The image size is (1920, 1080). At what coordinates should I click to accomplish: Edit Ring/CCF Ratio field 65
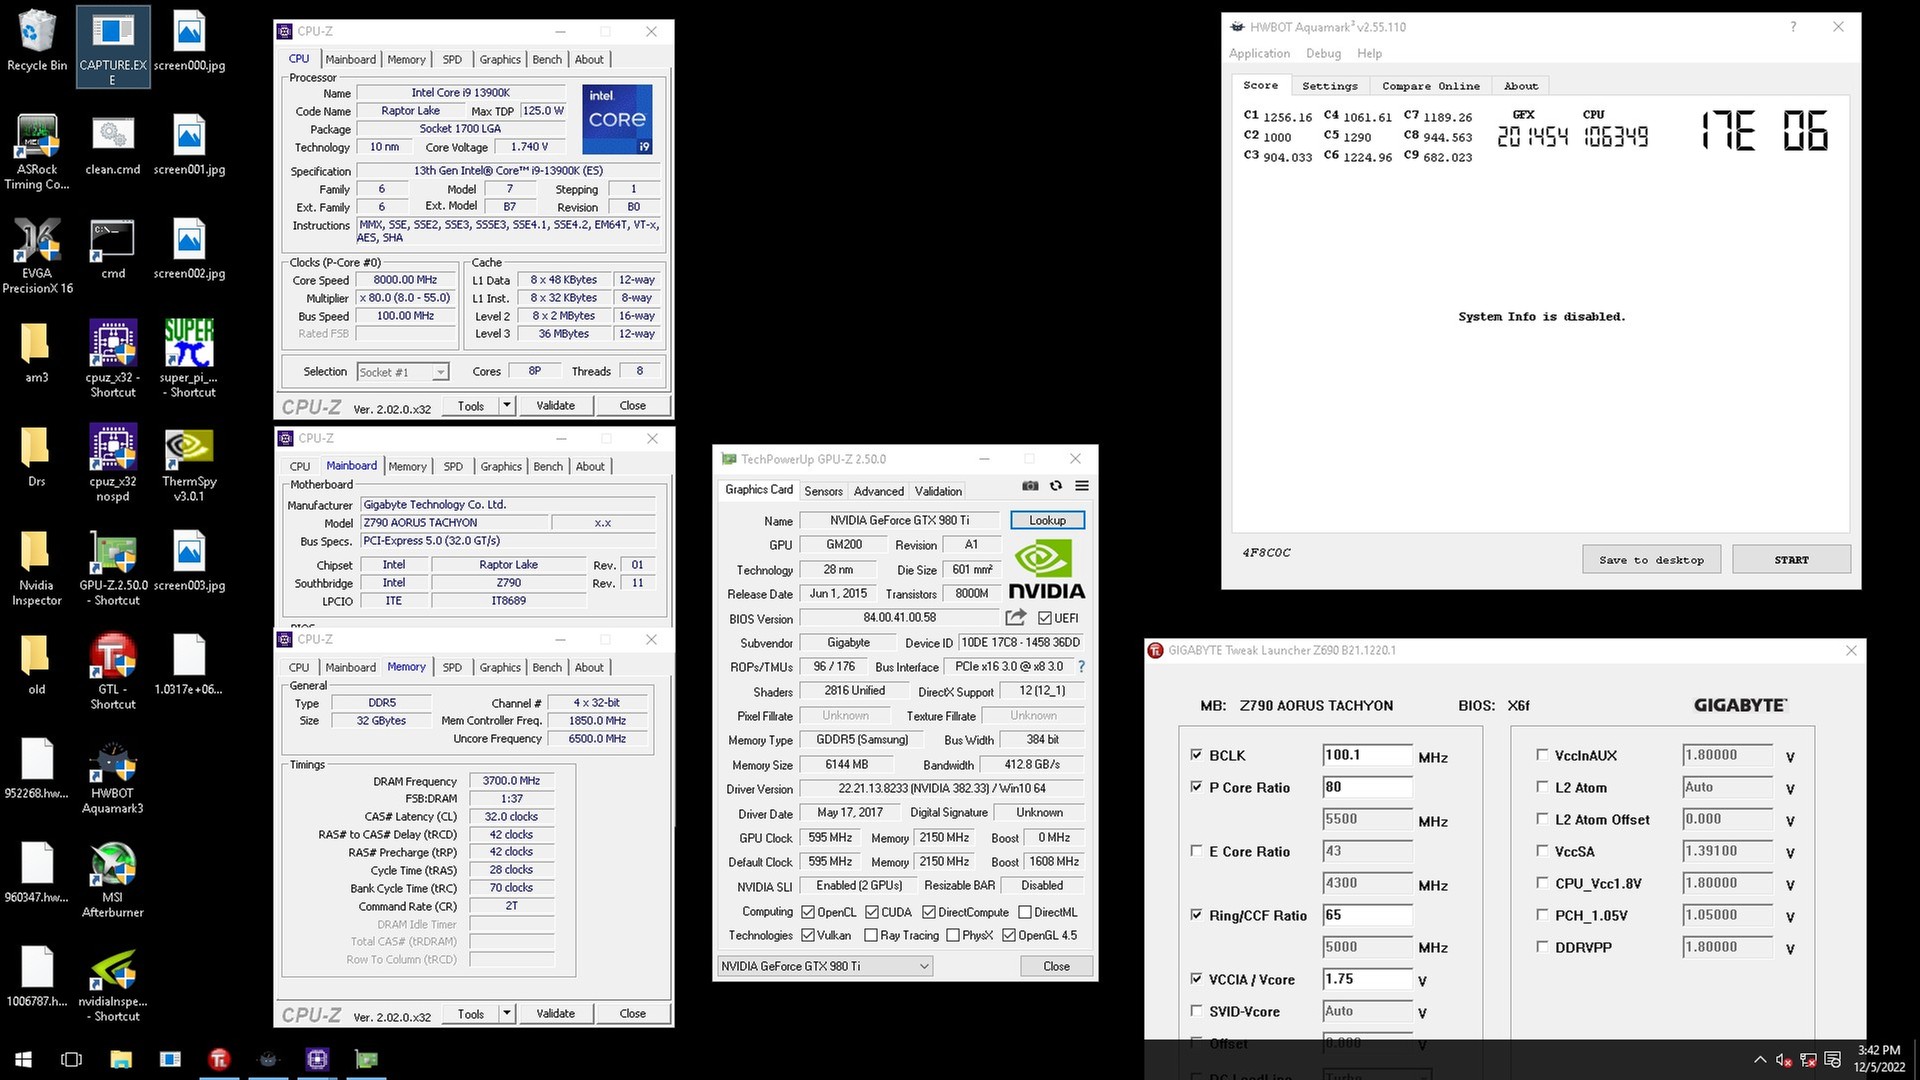(1367, 915)
